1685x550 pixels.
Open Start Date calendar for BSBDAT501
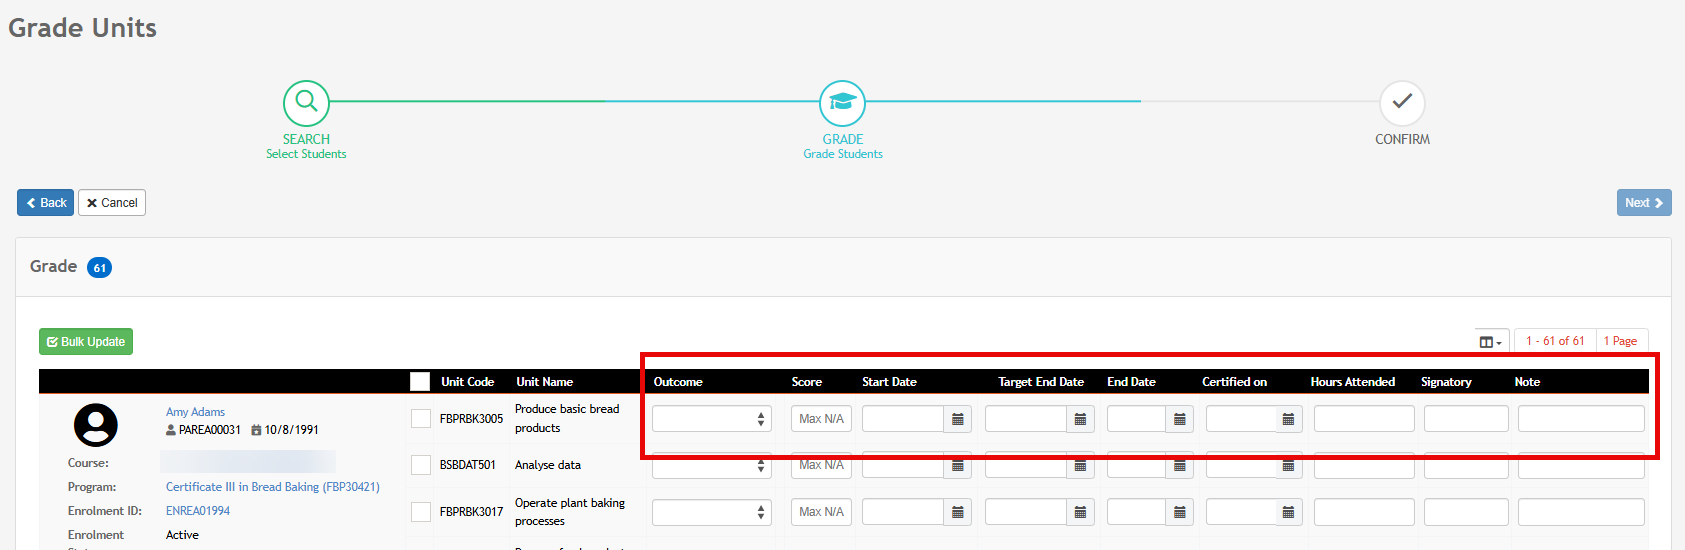[957, 465]
